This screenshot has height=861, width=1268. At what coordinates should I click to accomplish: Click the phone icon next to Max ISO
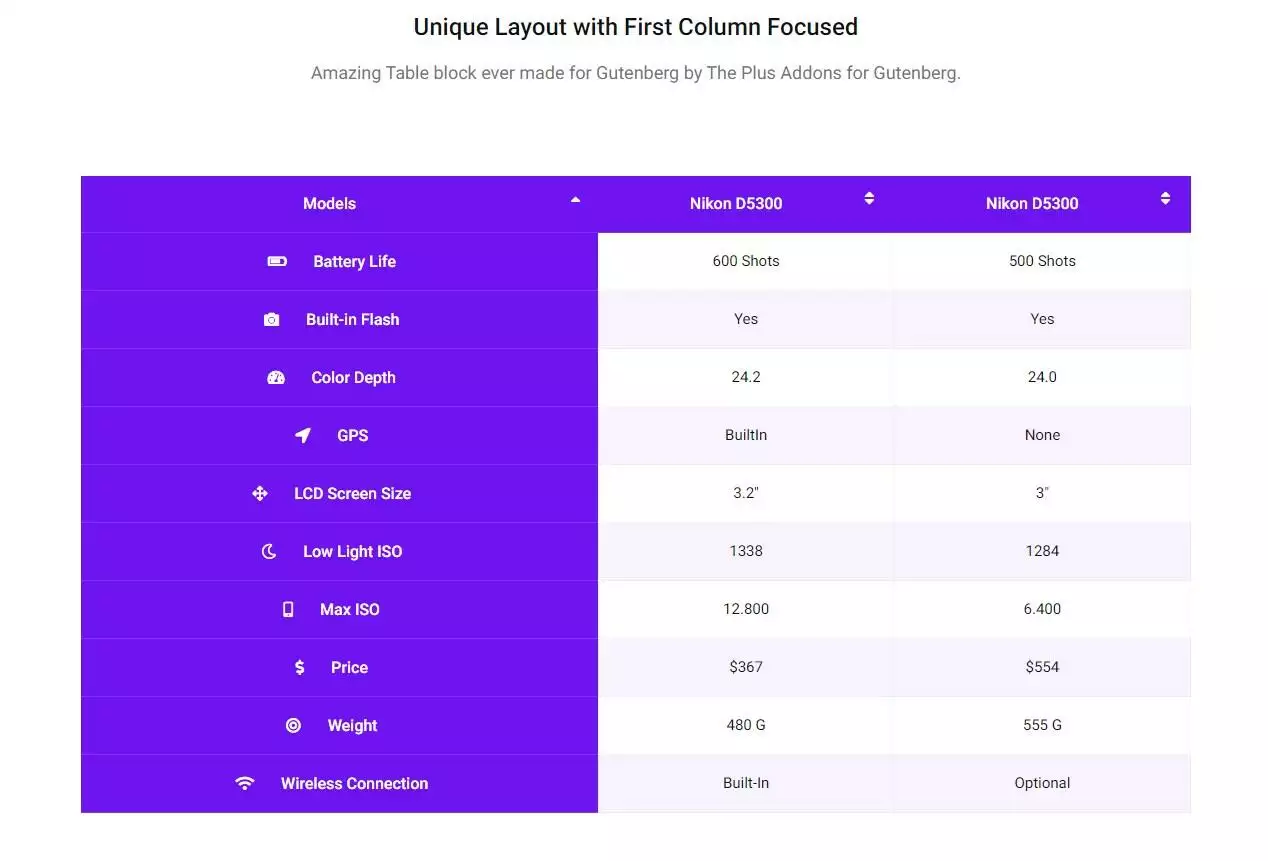[288, 609]
